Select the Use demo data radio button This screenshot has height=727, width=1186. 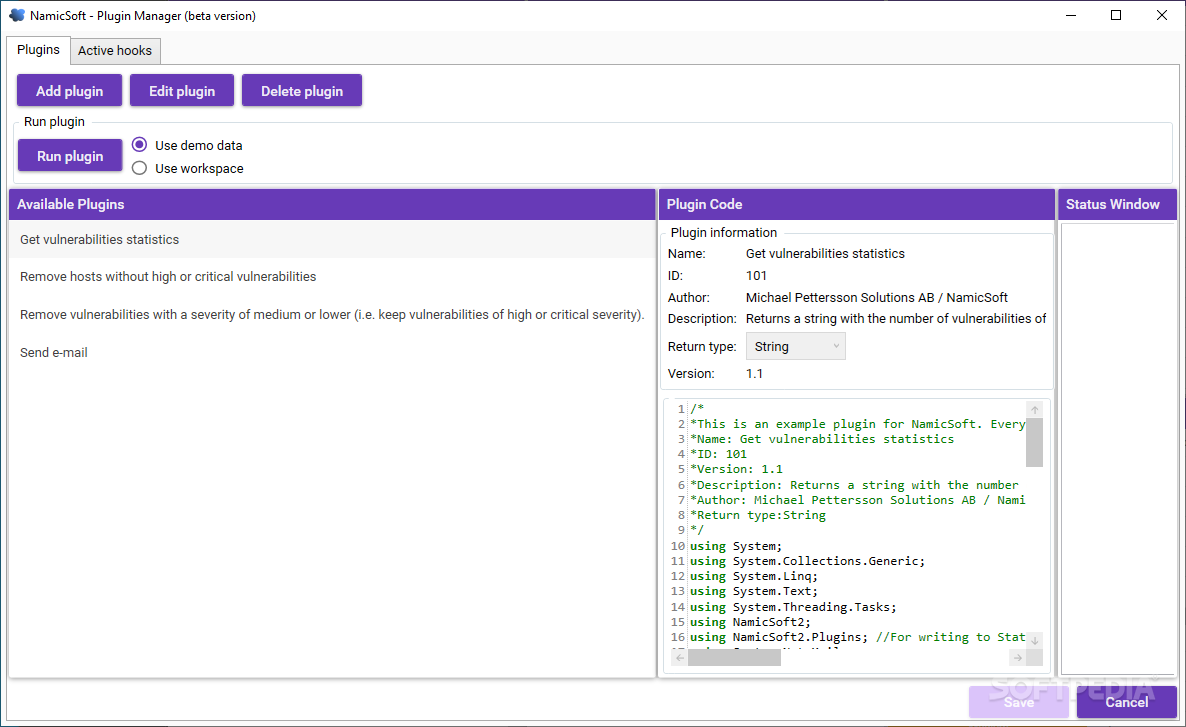point(139,144)
